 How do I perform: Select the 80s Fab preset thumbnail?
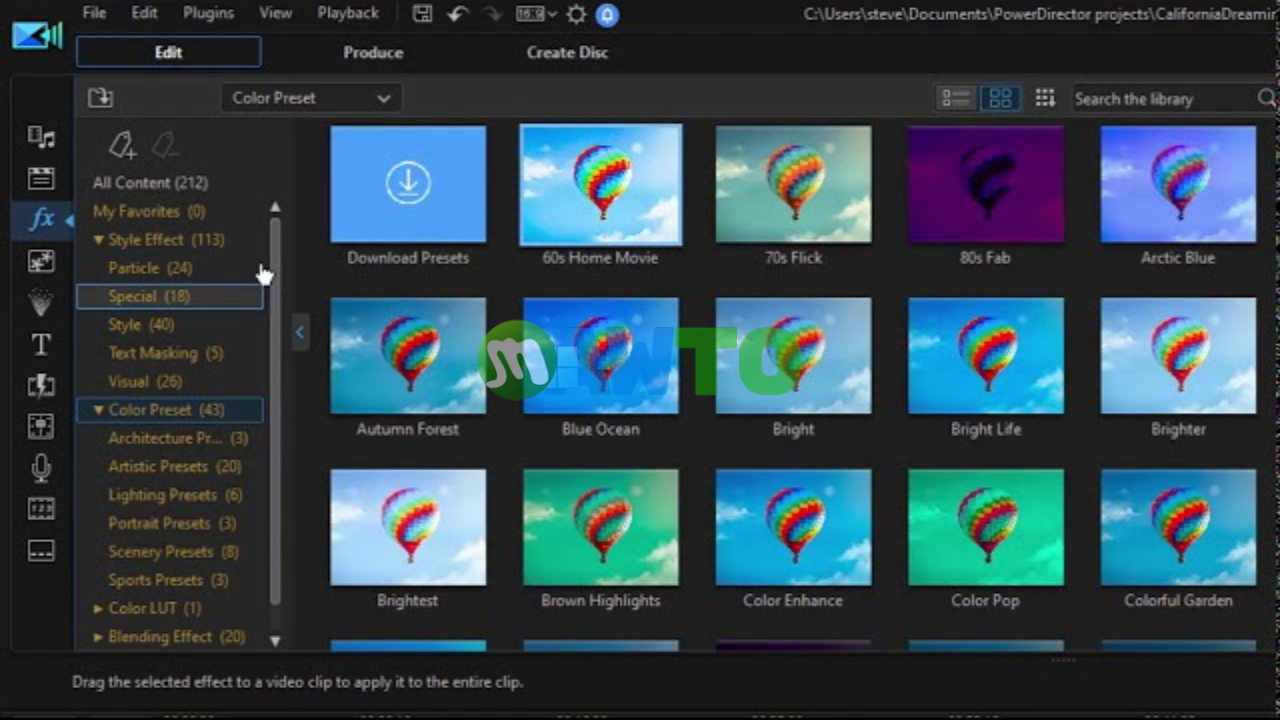click(986, 184)
